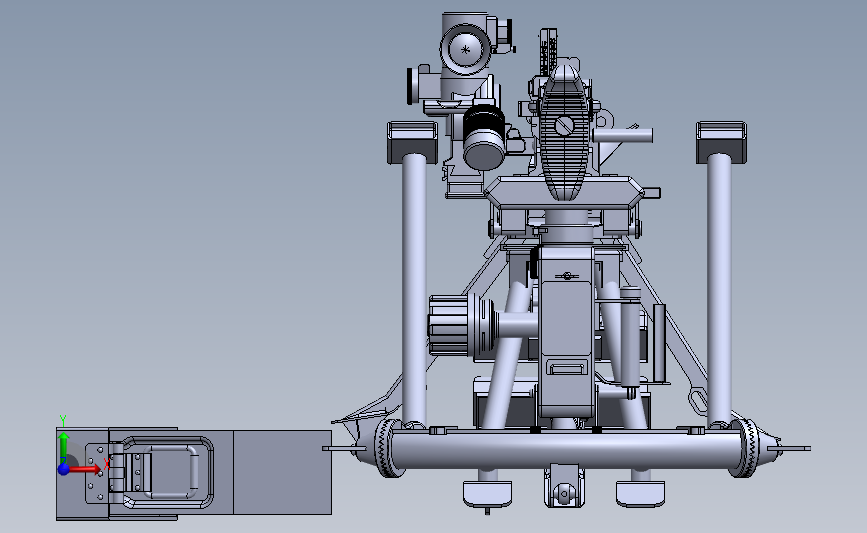Select the left grip block atop left handle tube

412,143
